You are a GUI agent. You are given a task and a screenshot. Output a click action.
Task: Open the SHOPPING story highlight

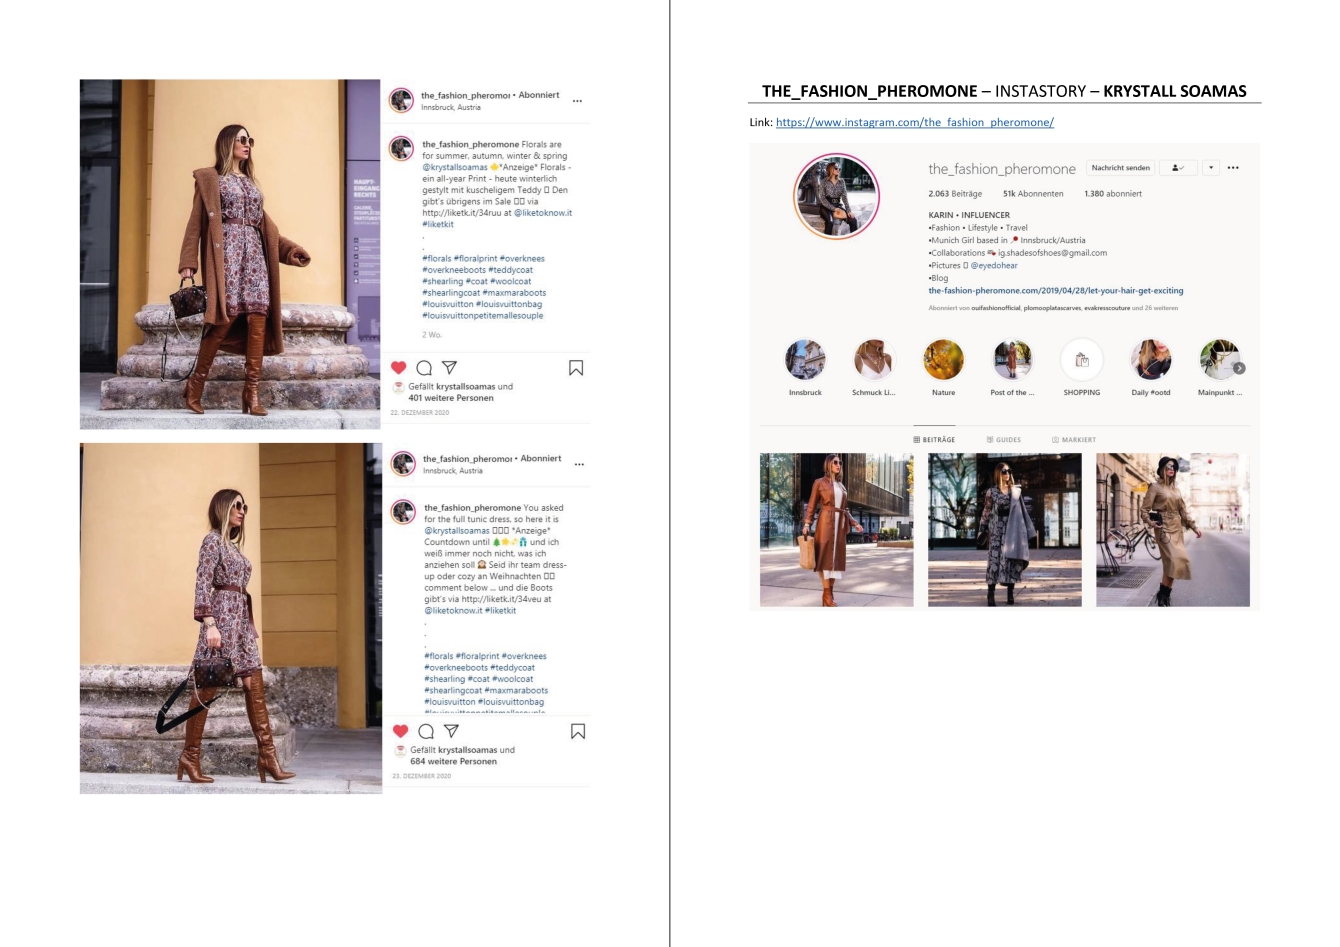pos(1081,361)
